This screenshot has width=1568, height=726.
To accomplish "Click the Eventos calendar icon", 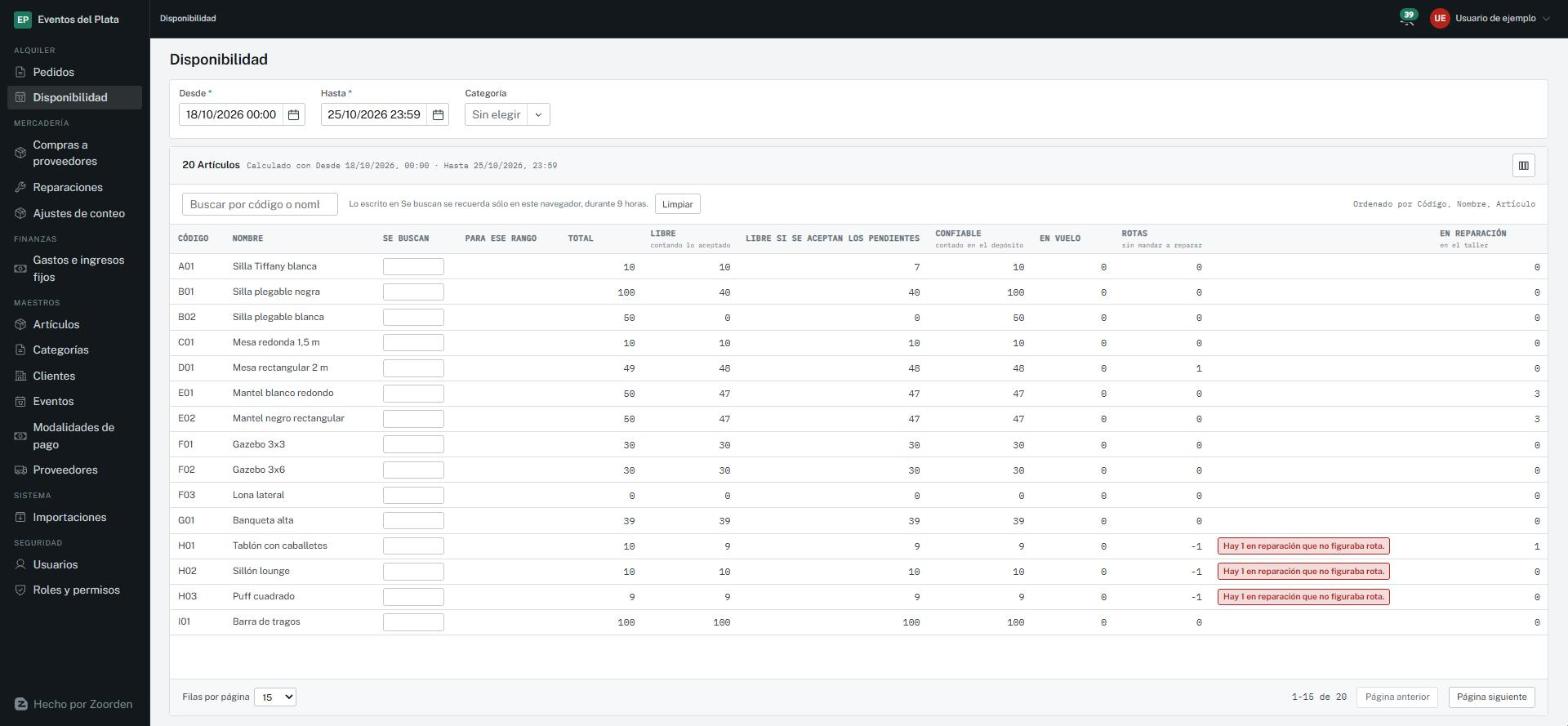I will (x=21, y=401).
